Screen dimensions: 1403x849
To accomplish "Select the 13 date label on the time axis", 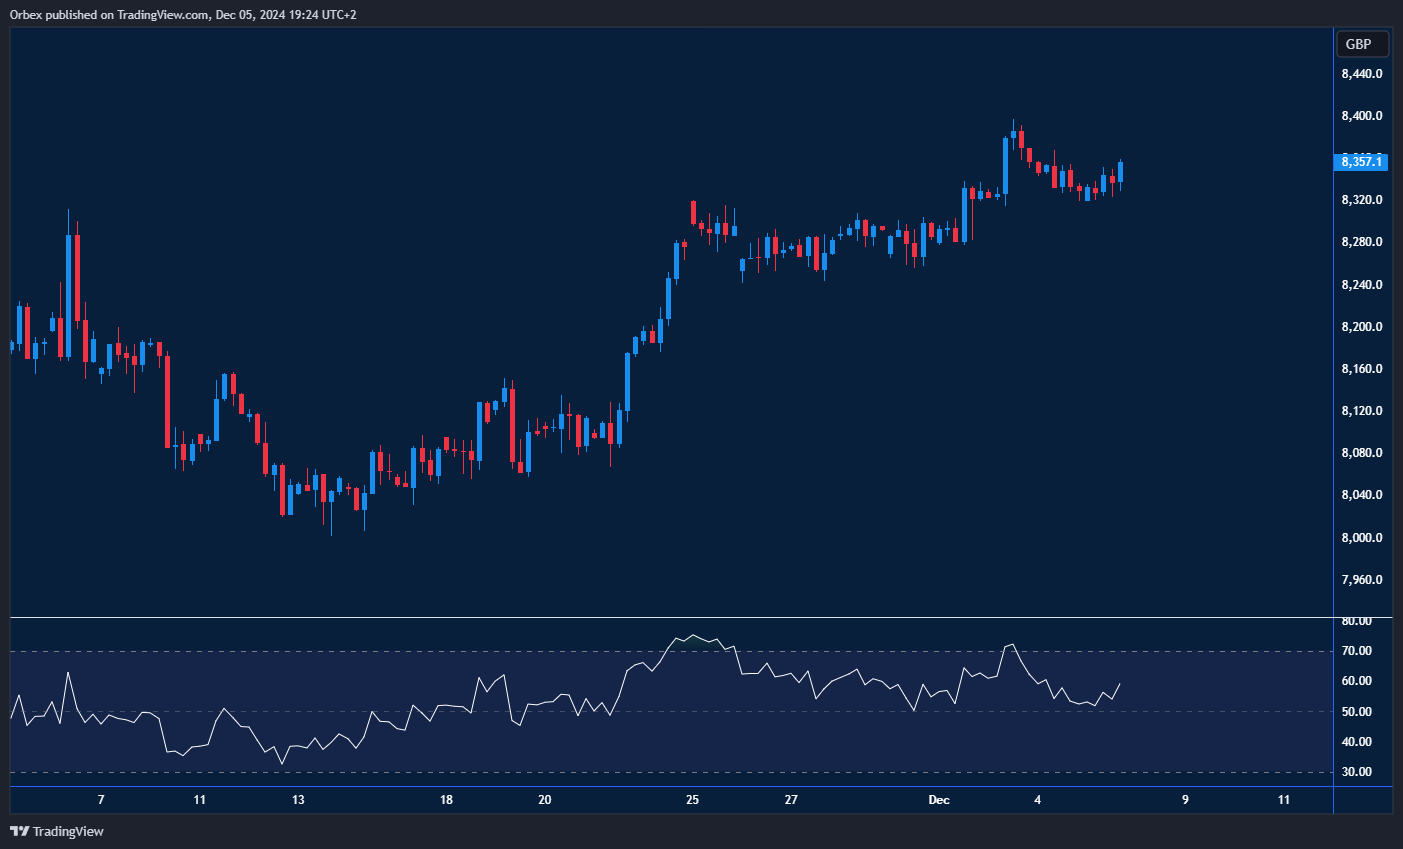I will tap(298, 799).
